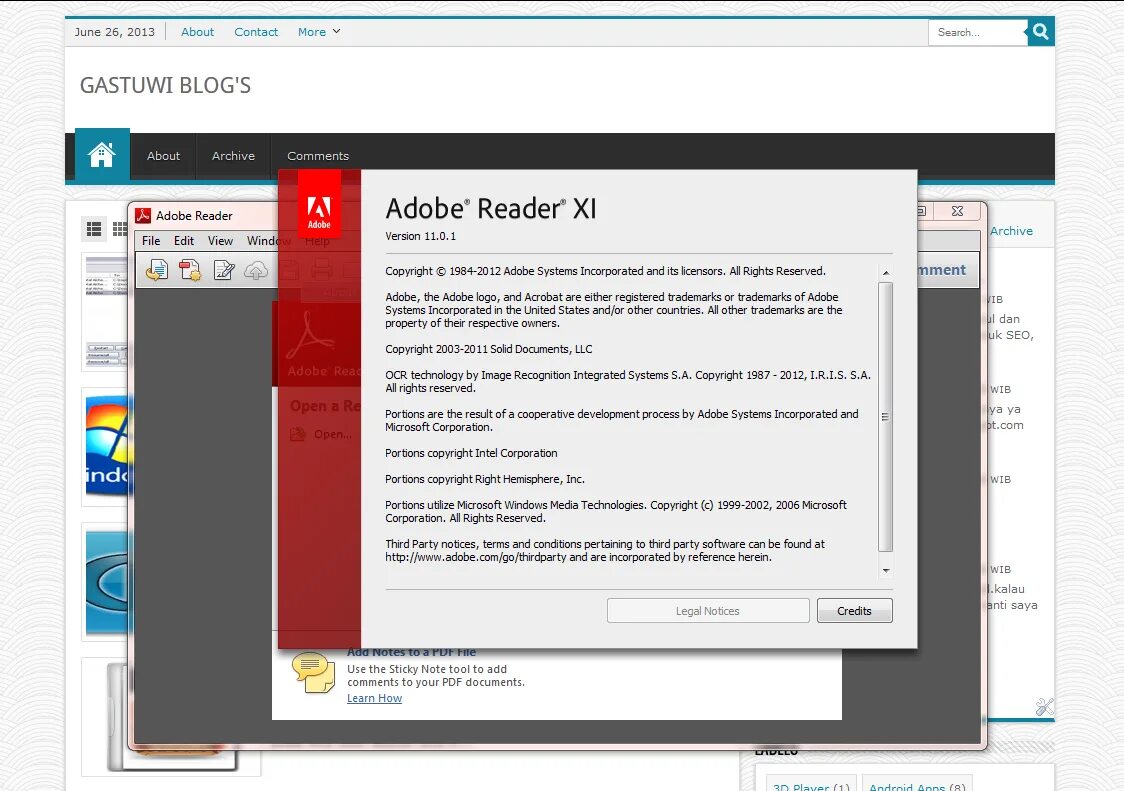The height and width of the screenshot is (791, 1124).
Task: Click the sticky note icon
Action: click(313, 672)
